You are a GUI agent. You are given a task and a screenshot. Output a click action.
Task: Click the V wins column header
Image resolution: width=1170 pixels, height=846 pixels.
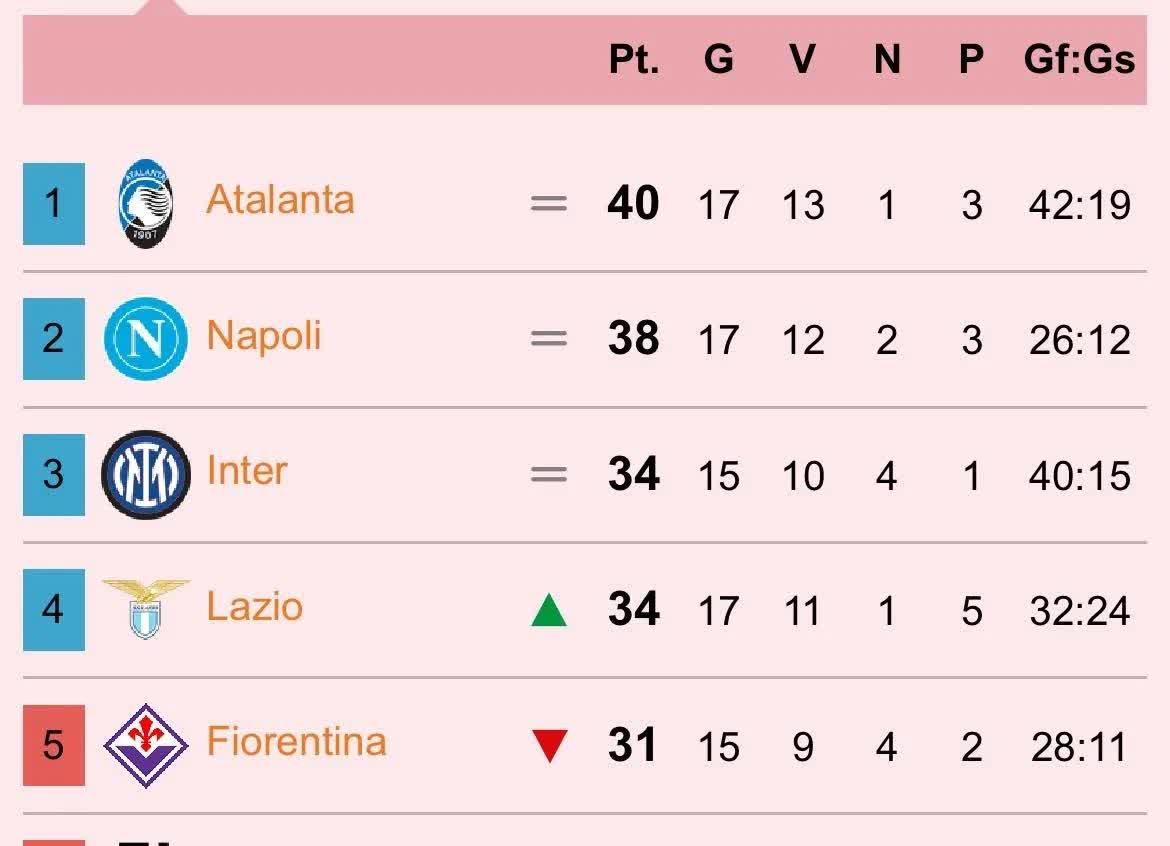[802, 60]
